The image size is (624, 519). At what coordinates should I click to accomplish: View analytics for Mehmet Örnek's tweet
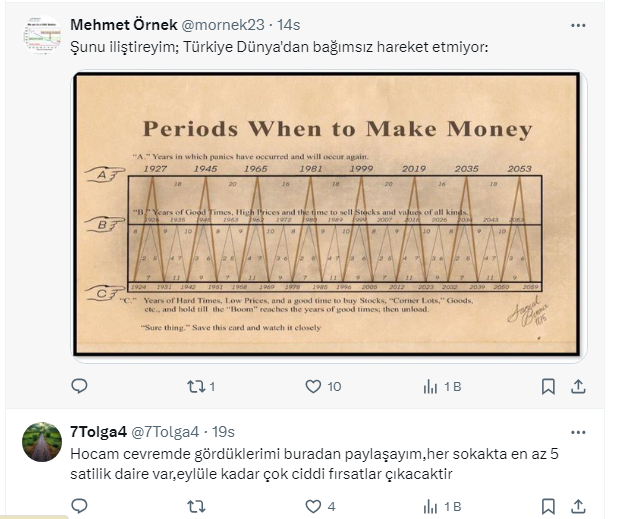pyautogui.click(x=431, y=386)
